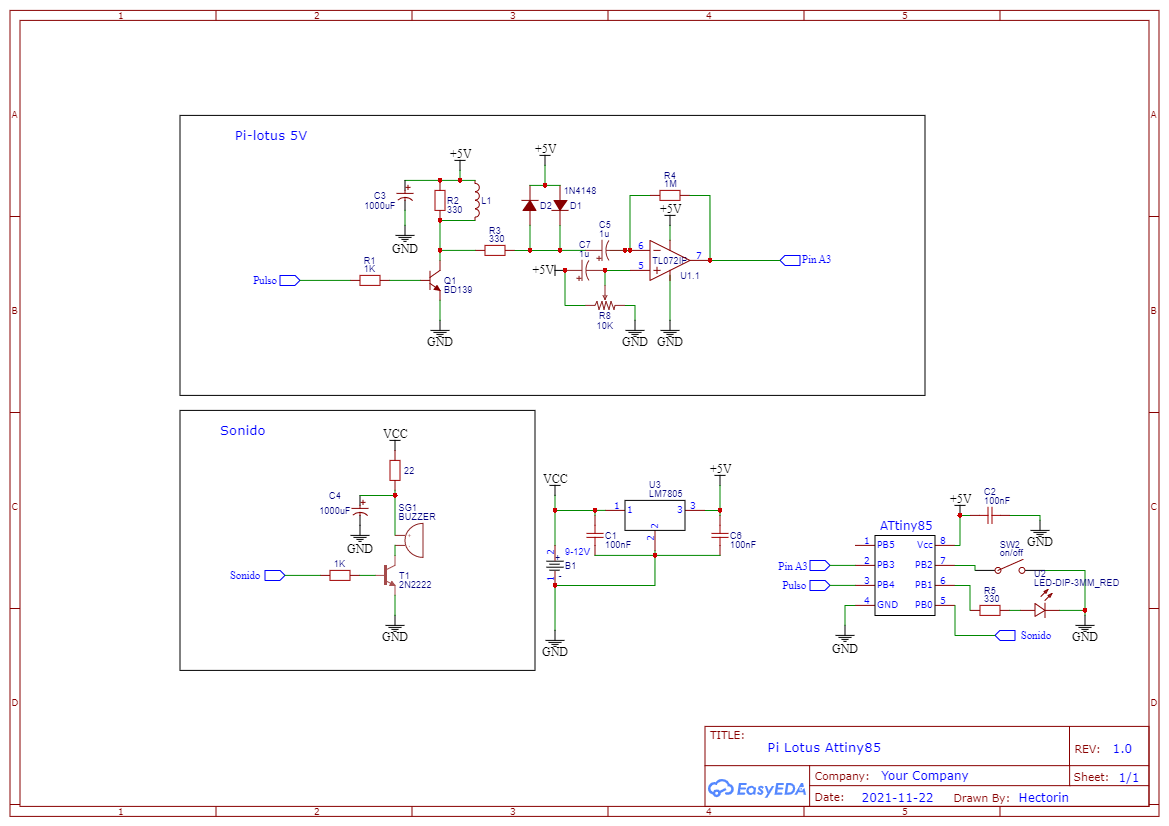Screen dimensions: 1169x826
Task: Select the 'Hectorin' drawn-by name
Action: click(x=1043, y=797)
